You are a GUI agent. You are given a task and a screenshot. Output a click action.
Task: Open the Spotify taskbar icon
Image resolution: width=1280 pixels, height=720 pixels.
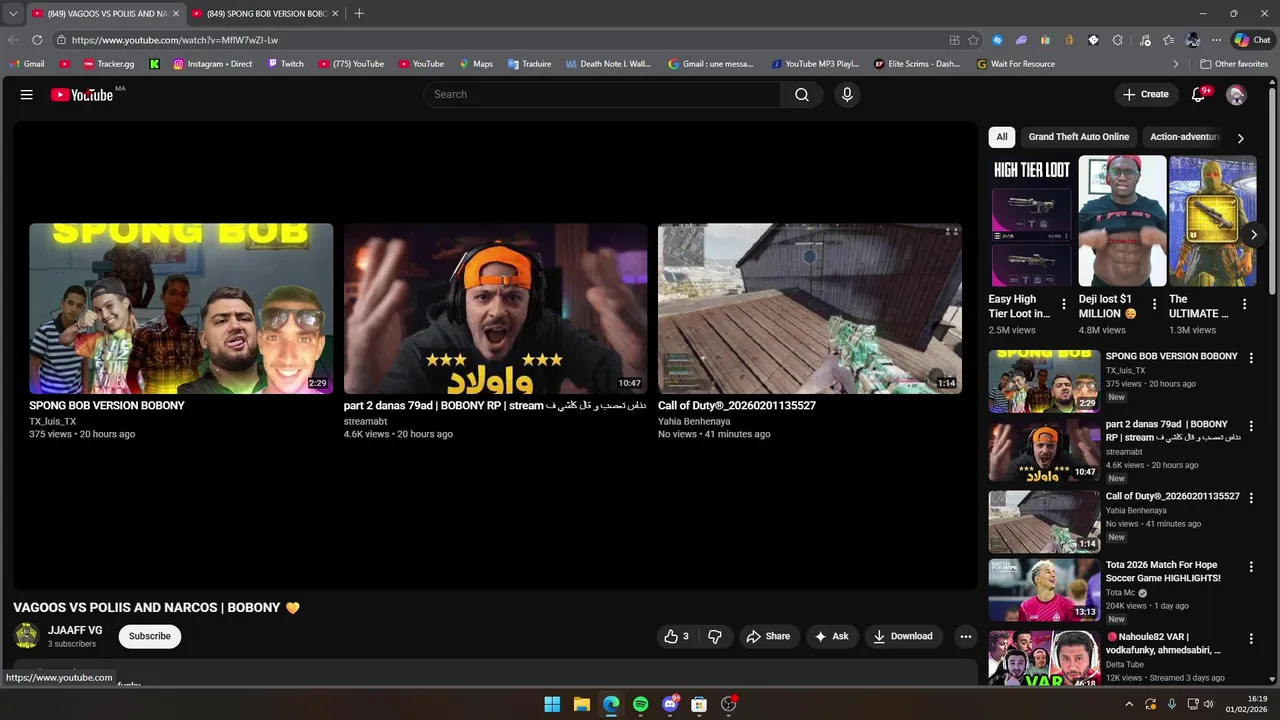[641, 704]
